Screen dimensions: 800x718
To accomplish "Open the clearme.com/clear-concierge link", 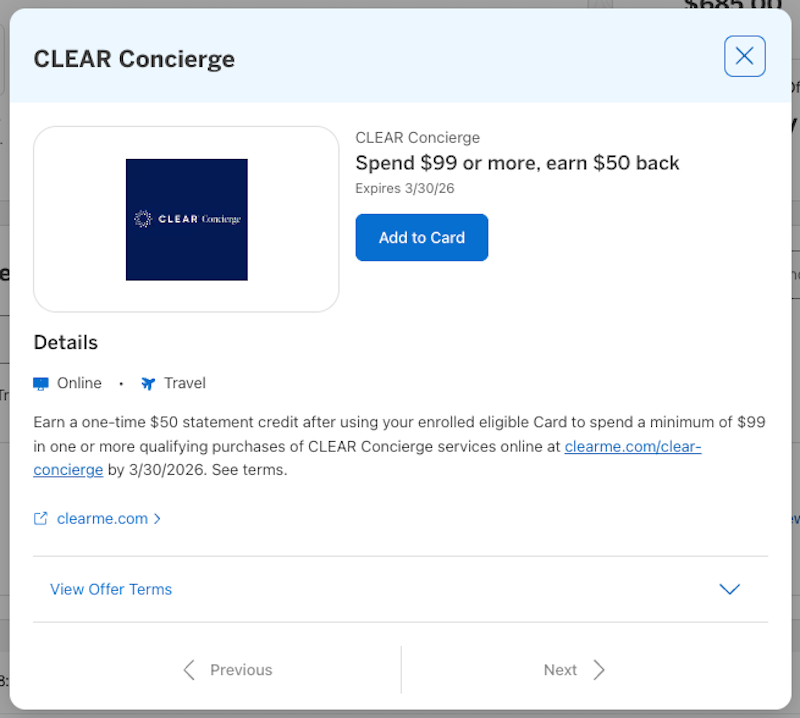I will (633, 446).
